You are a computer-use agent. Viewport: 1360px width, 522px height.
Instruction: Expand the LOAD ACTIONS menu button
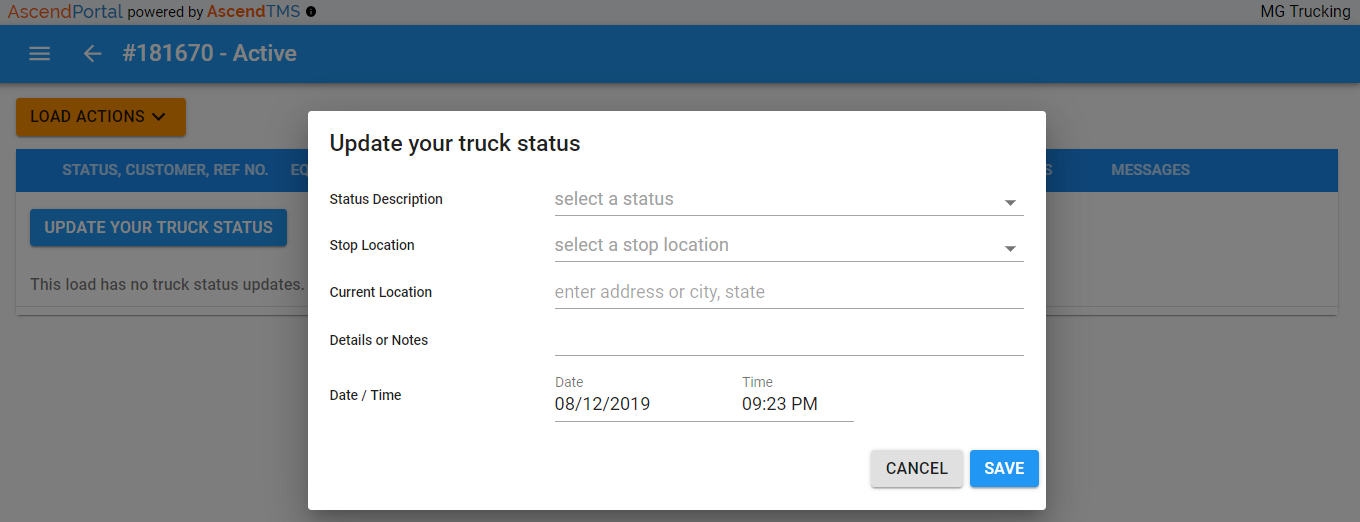coord(101,117)
